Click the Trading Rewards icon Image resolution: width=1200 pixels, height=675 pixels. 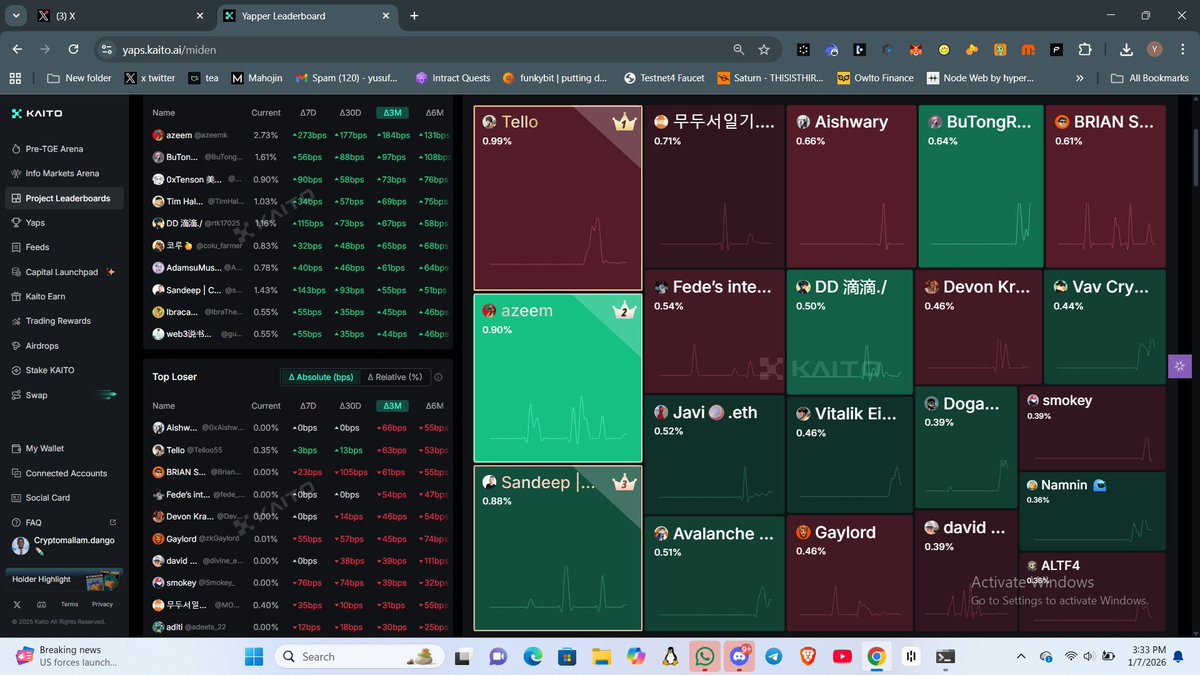16,321
